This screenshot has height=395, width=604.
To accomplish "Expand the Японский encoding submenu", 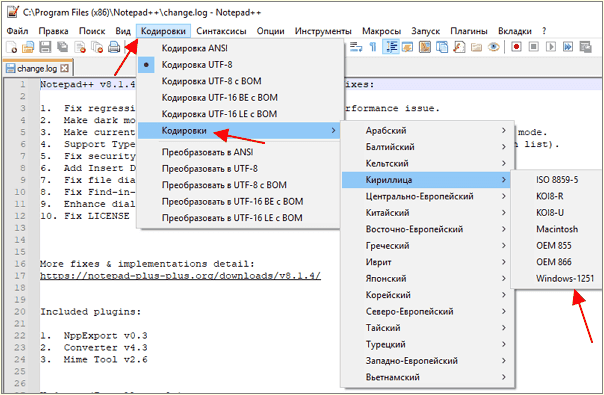I will click(427, 279).
